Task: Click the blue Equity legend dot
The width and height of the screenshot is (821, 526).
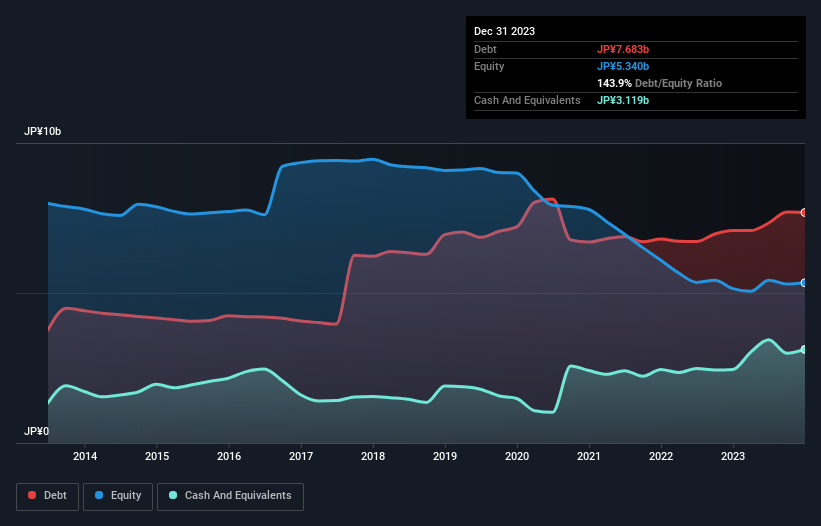Action: pyautogui.click(x=99, y=495)
